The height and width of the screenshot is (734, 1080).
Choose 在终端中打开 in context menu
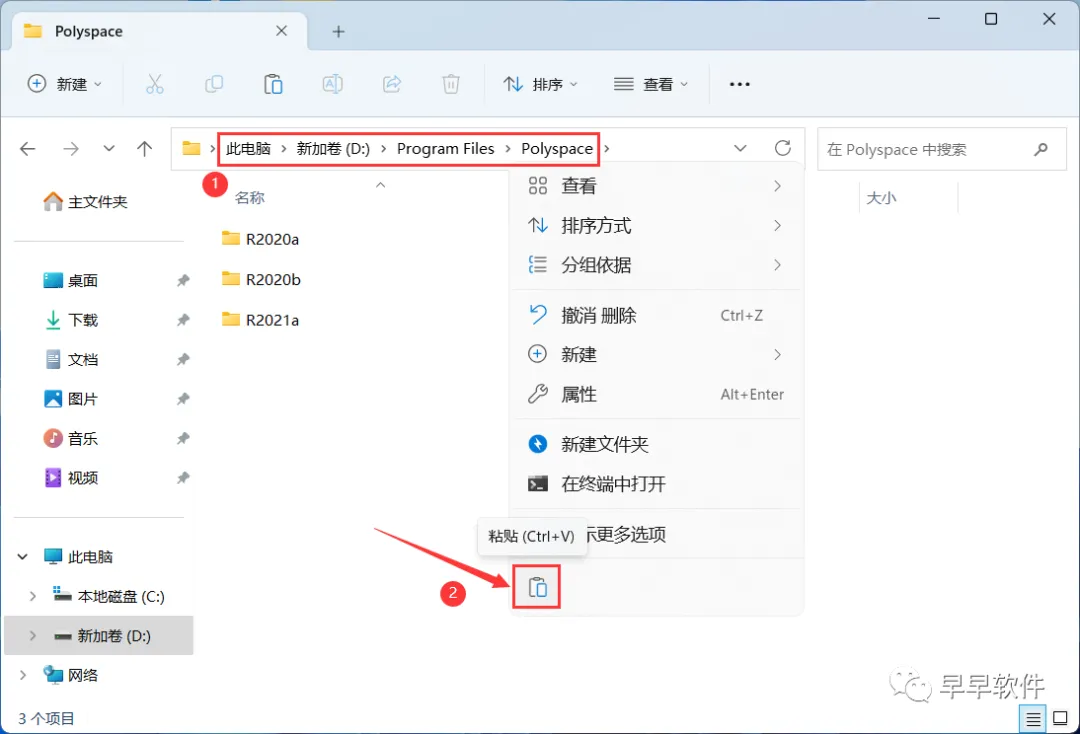656,484
